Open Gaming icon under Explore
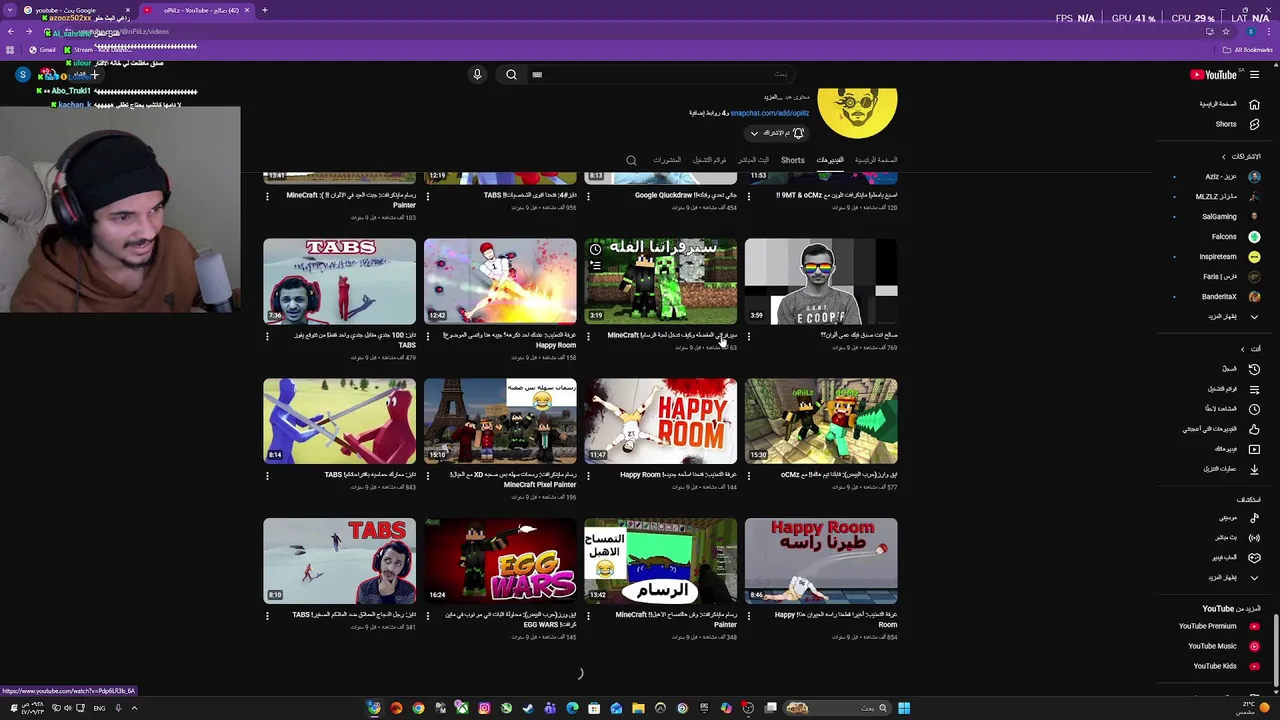 tap(1254, 558)
